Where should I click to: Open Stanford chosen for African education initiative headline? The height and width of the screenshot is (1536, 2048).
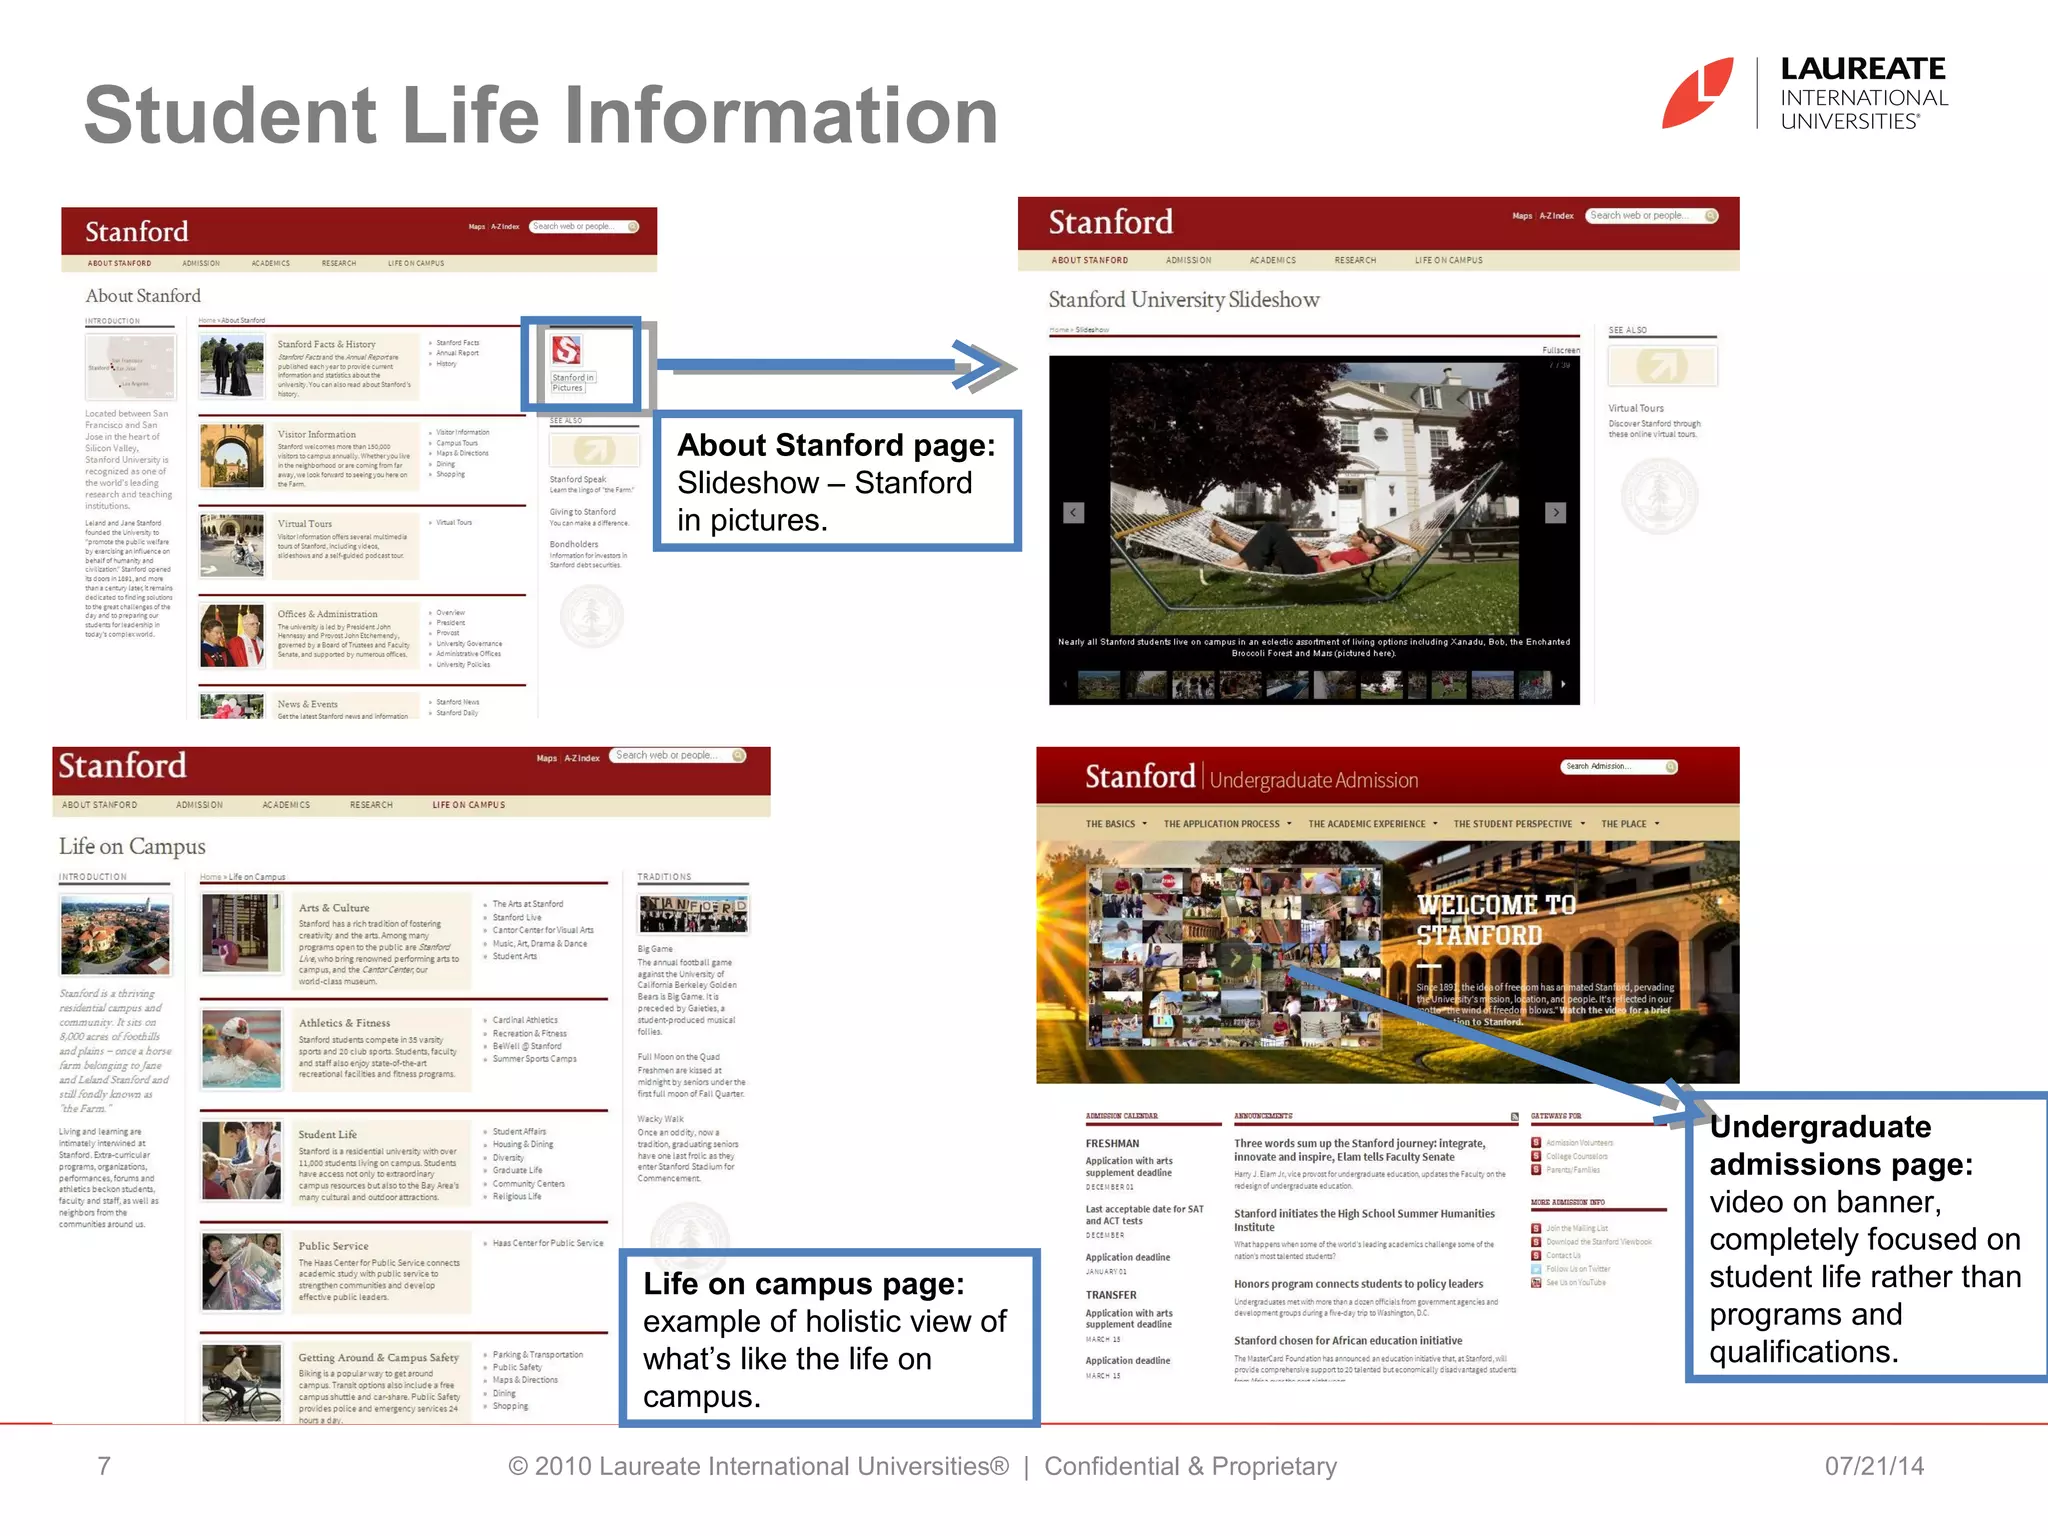click(x=1348, y=1341)
